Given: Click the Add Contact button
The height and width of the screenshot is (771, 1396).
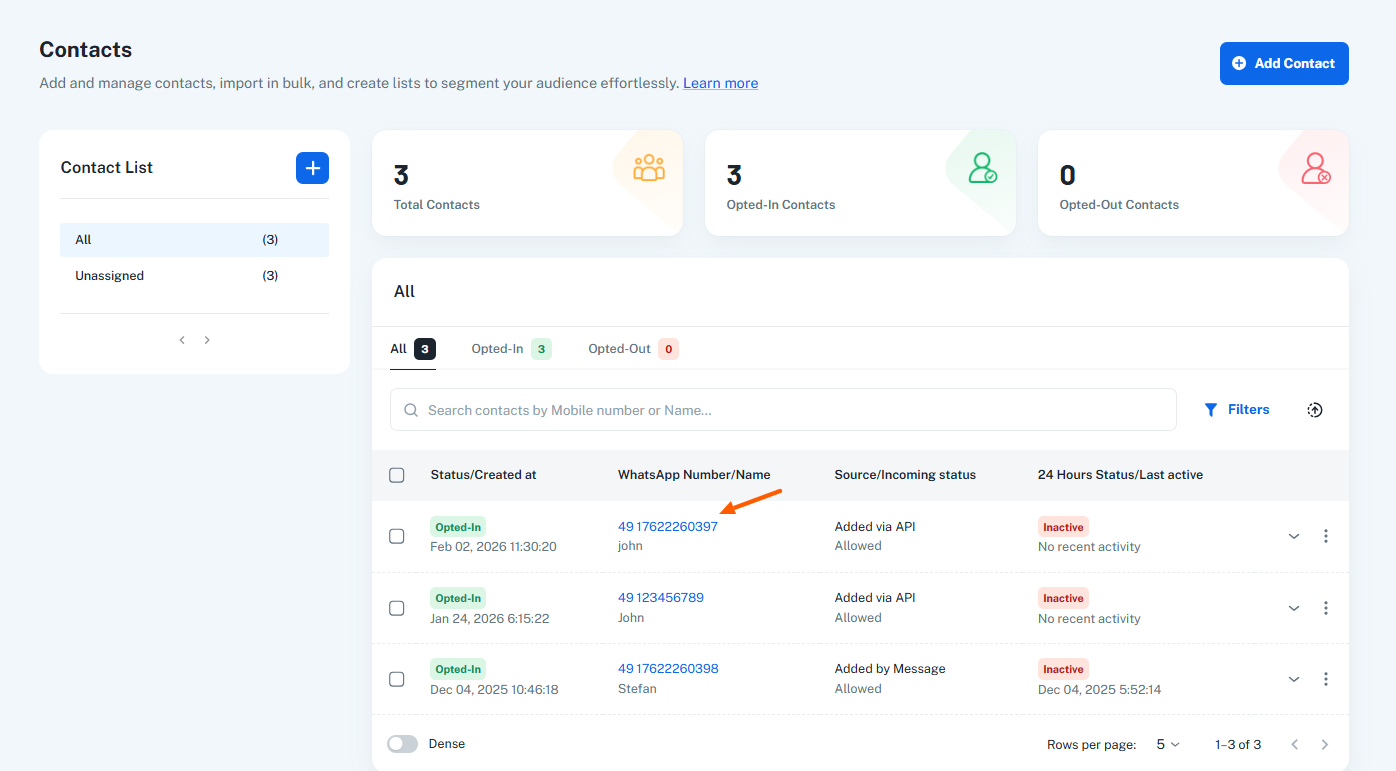Looking at the screenshot, I should click(x=1283, y=63).
